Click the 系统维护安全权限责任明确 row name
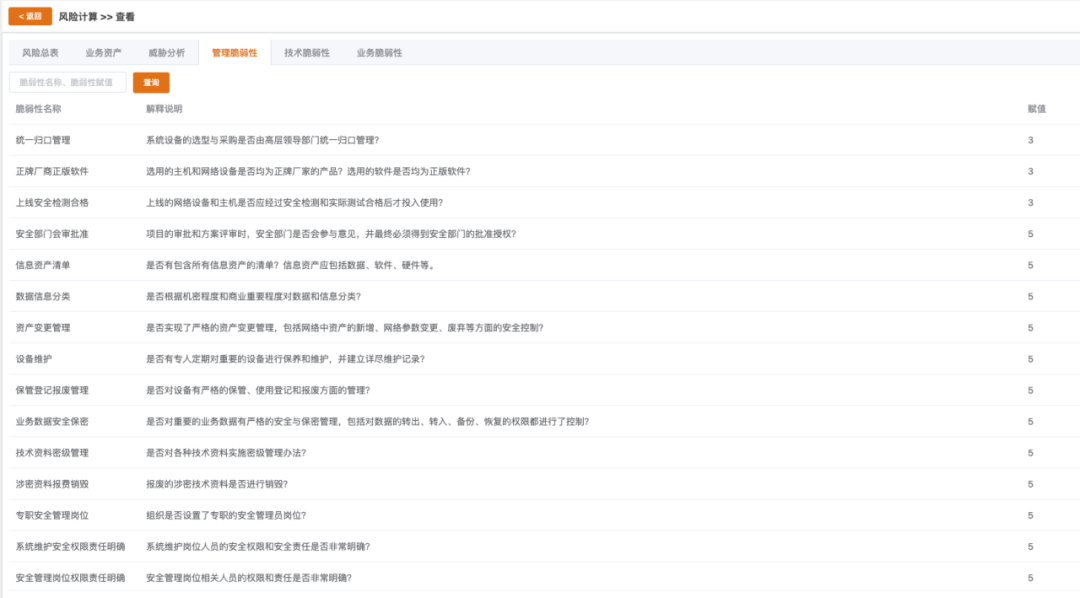This screenshot has height=598, width=1080. point(70,547)
